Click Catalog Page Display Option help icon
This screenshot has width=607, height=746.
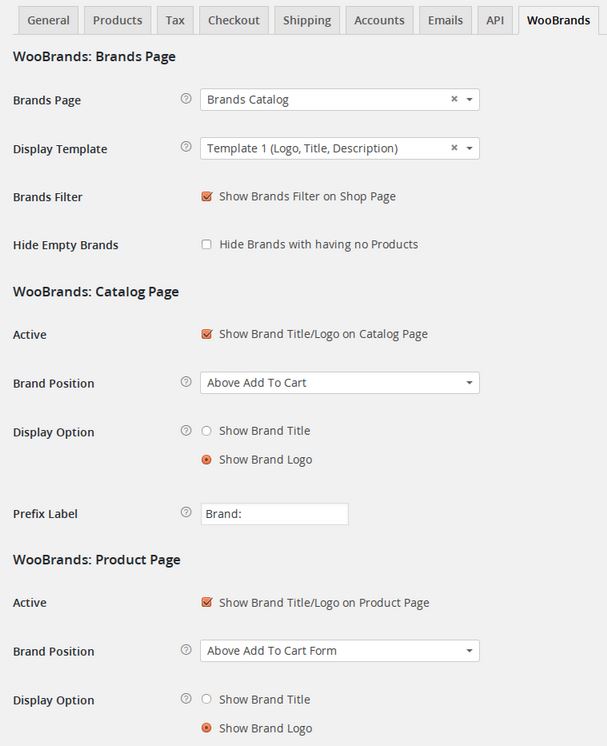[186, 431]
